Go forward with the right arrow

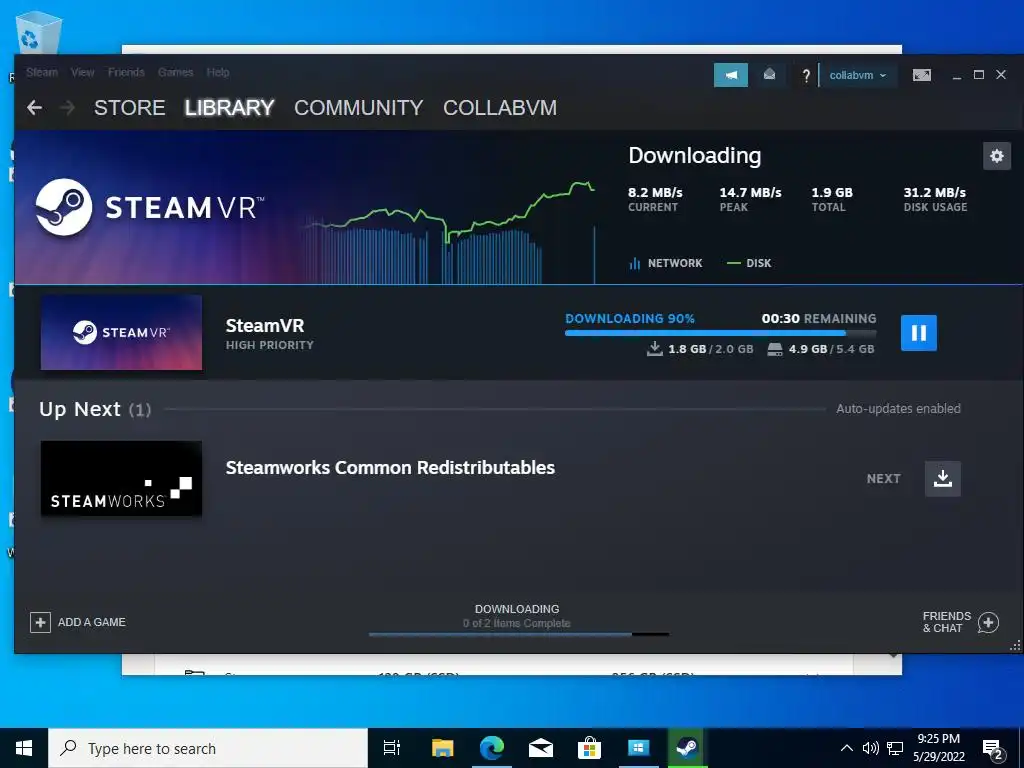coord(67,108)
